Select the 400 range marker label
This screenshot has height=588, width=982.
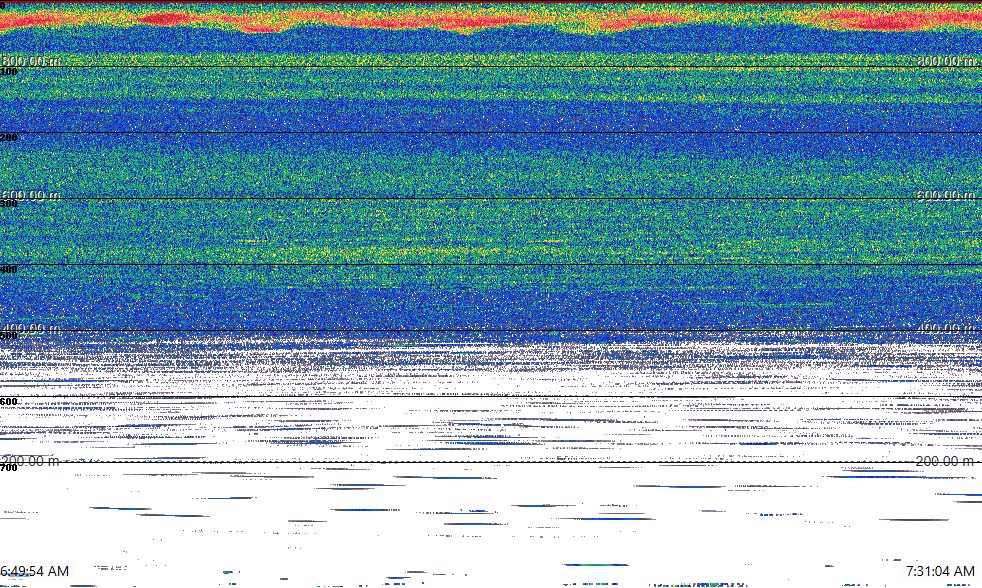coord(9,270)
